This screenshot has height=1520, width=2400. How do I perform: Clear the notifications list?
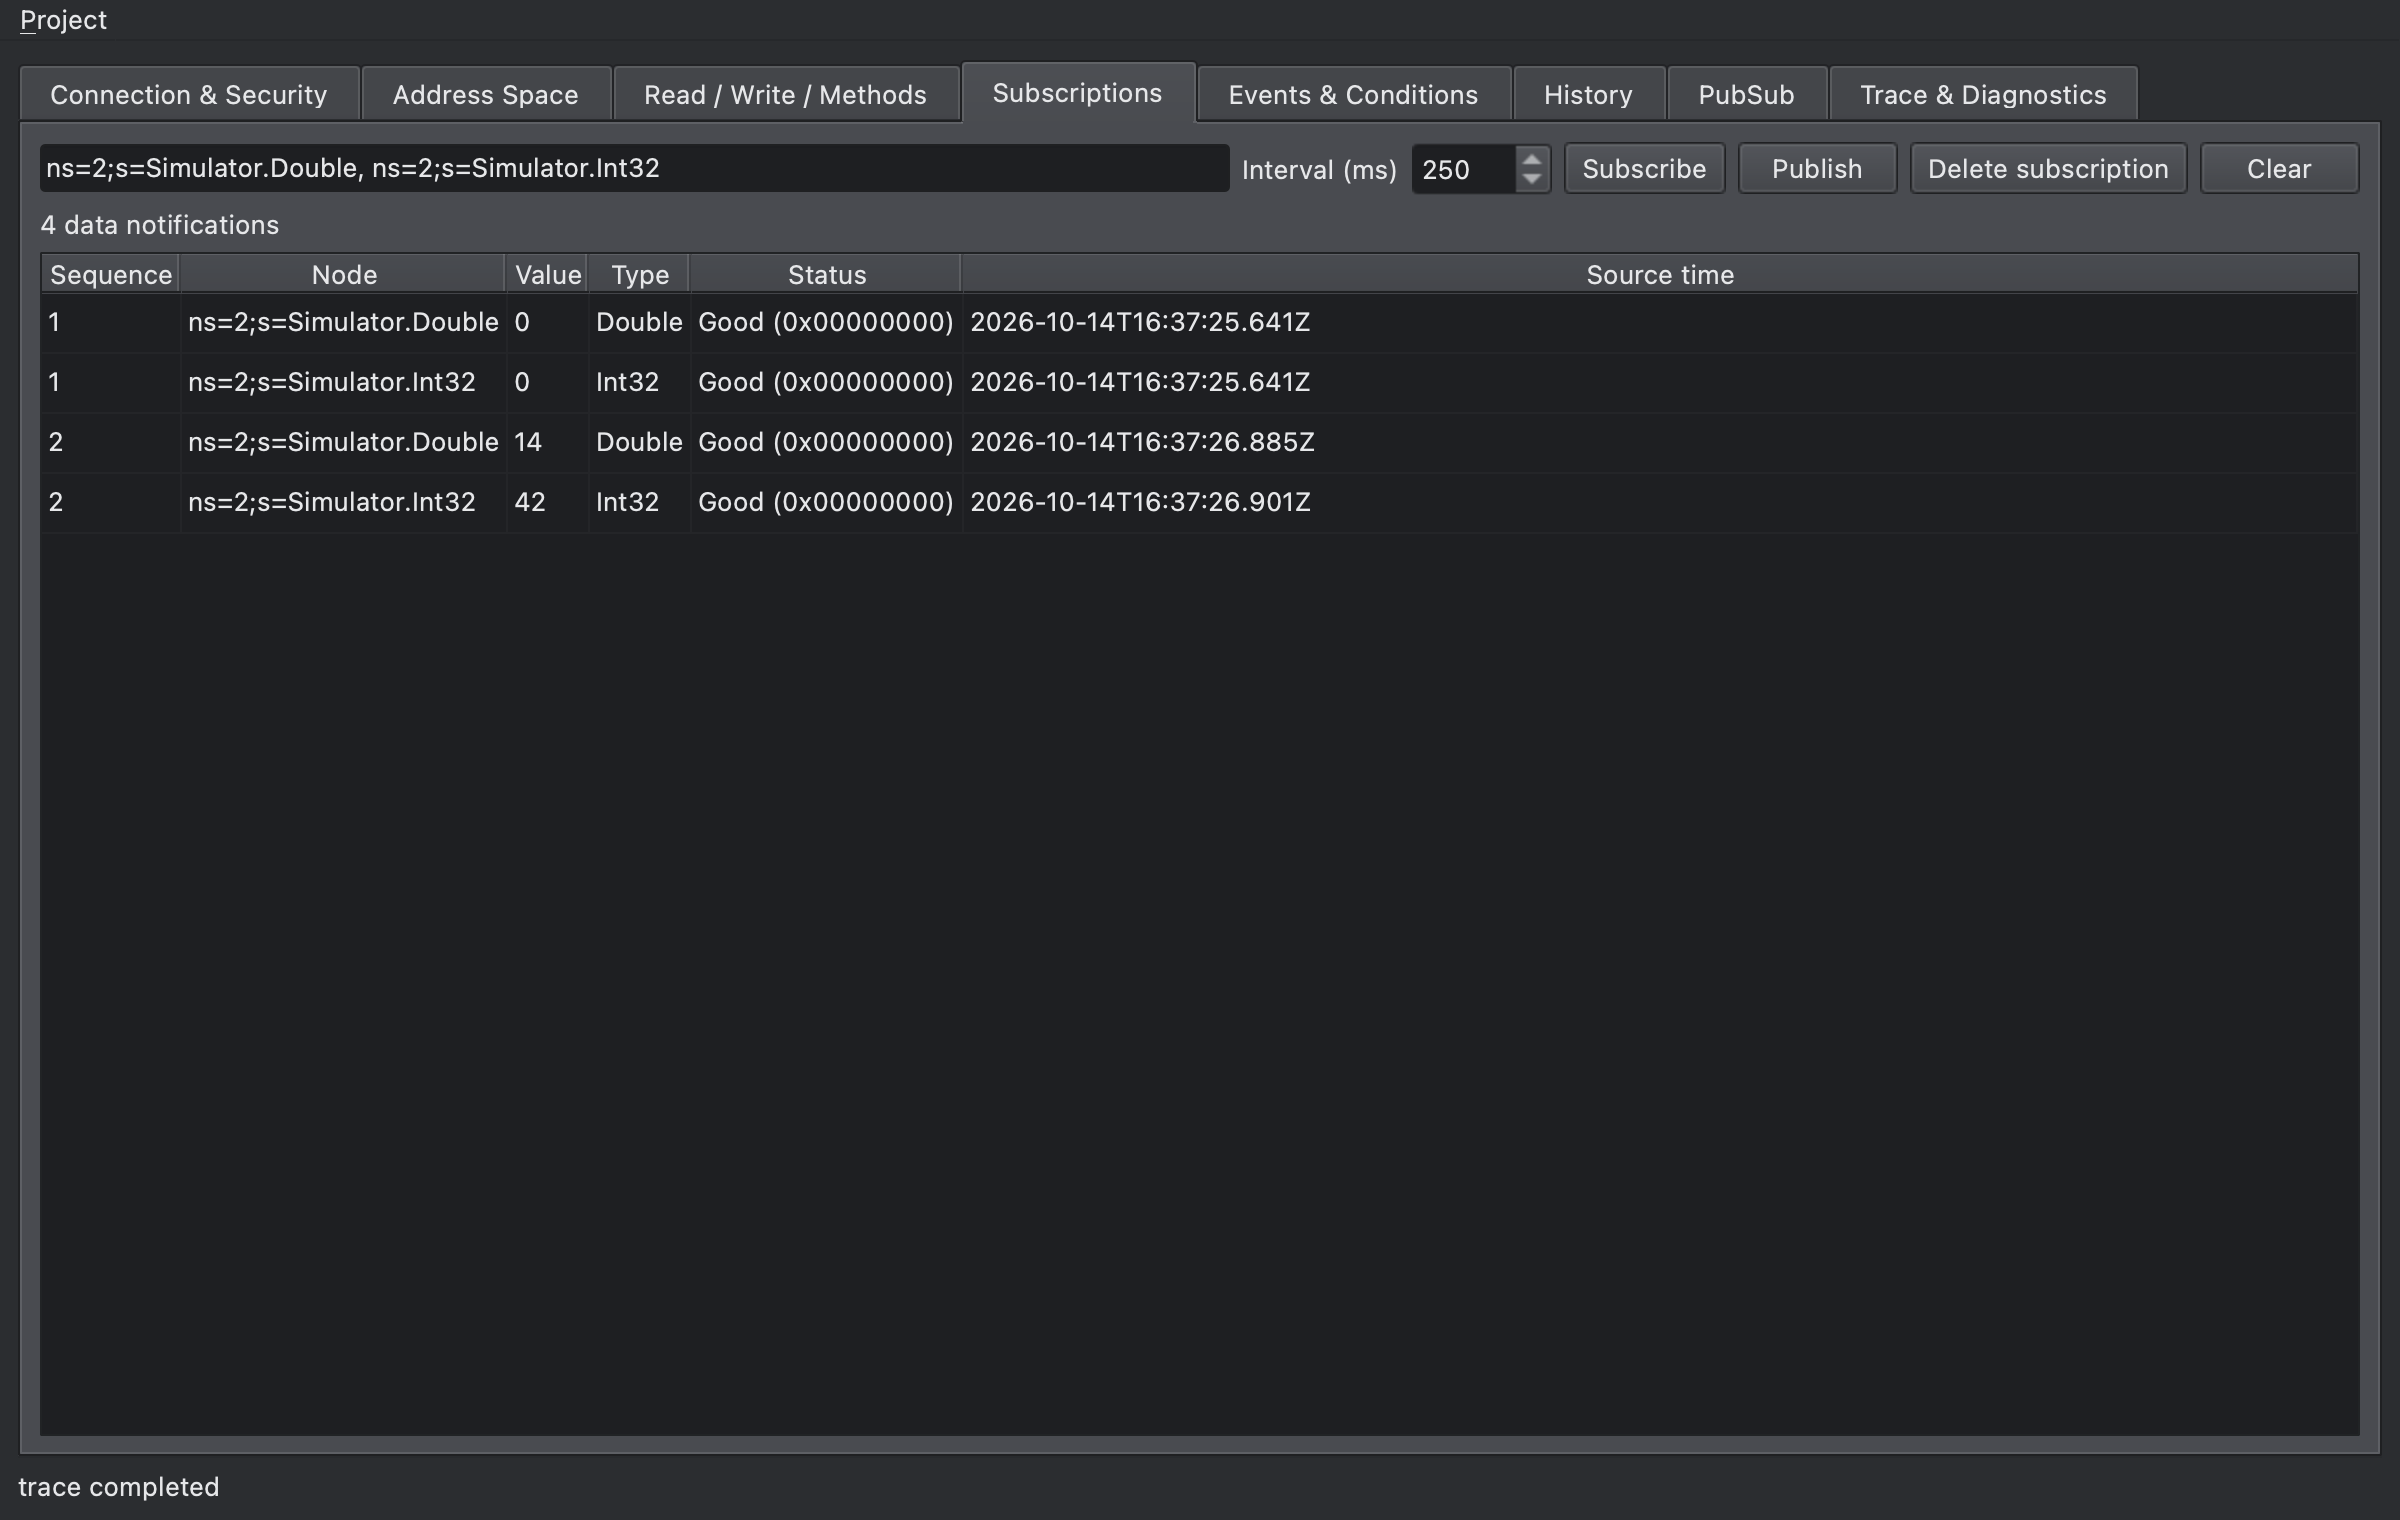pos(2279,169)
